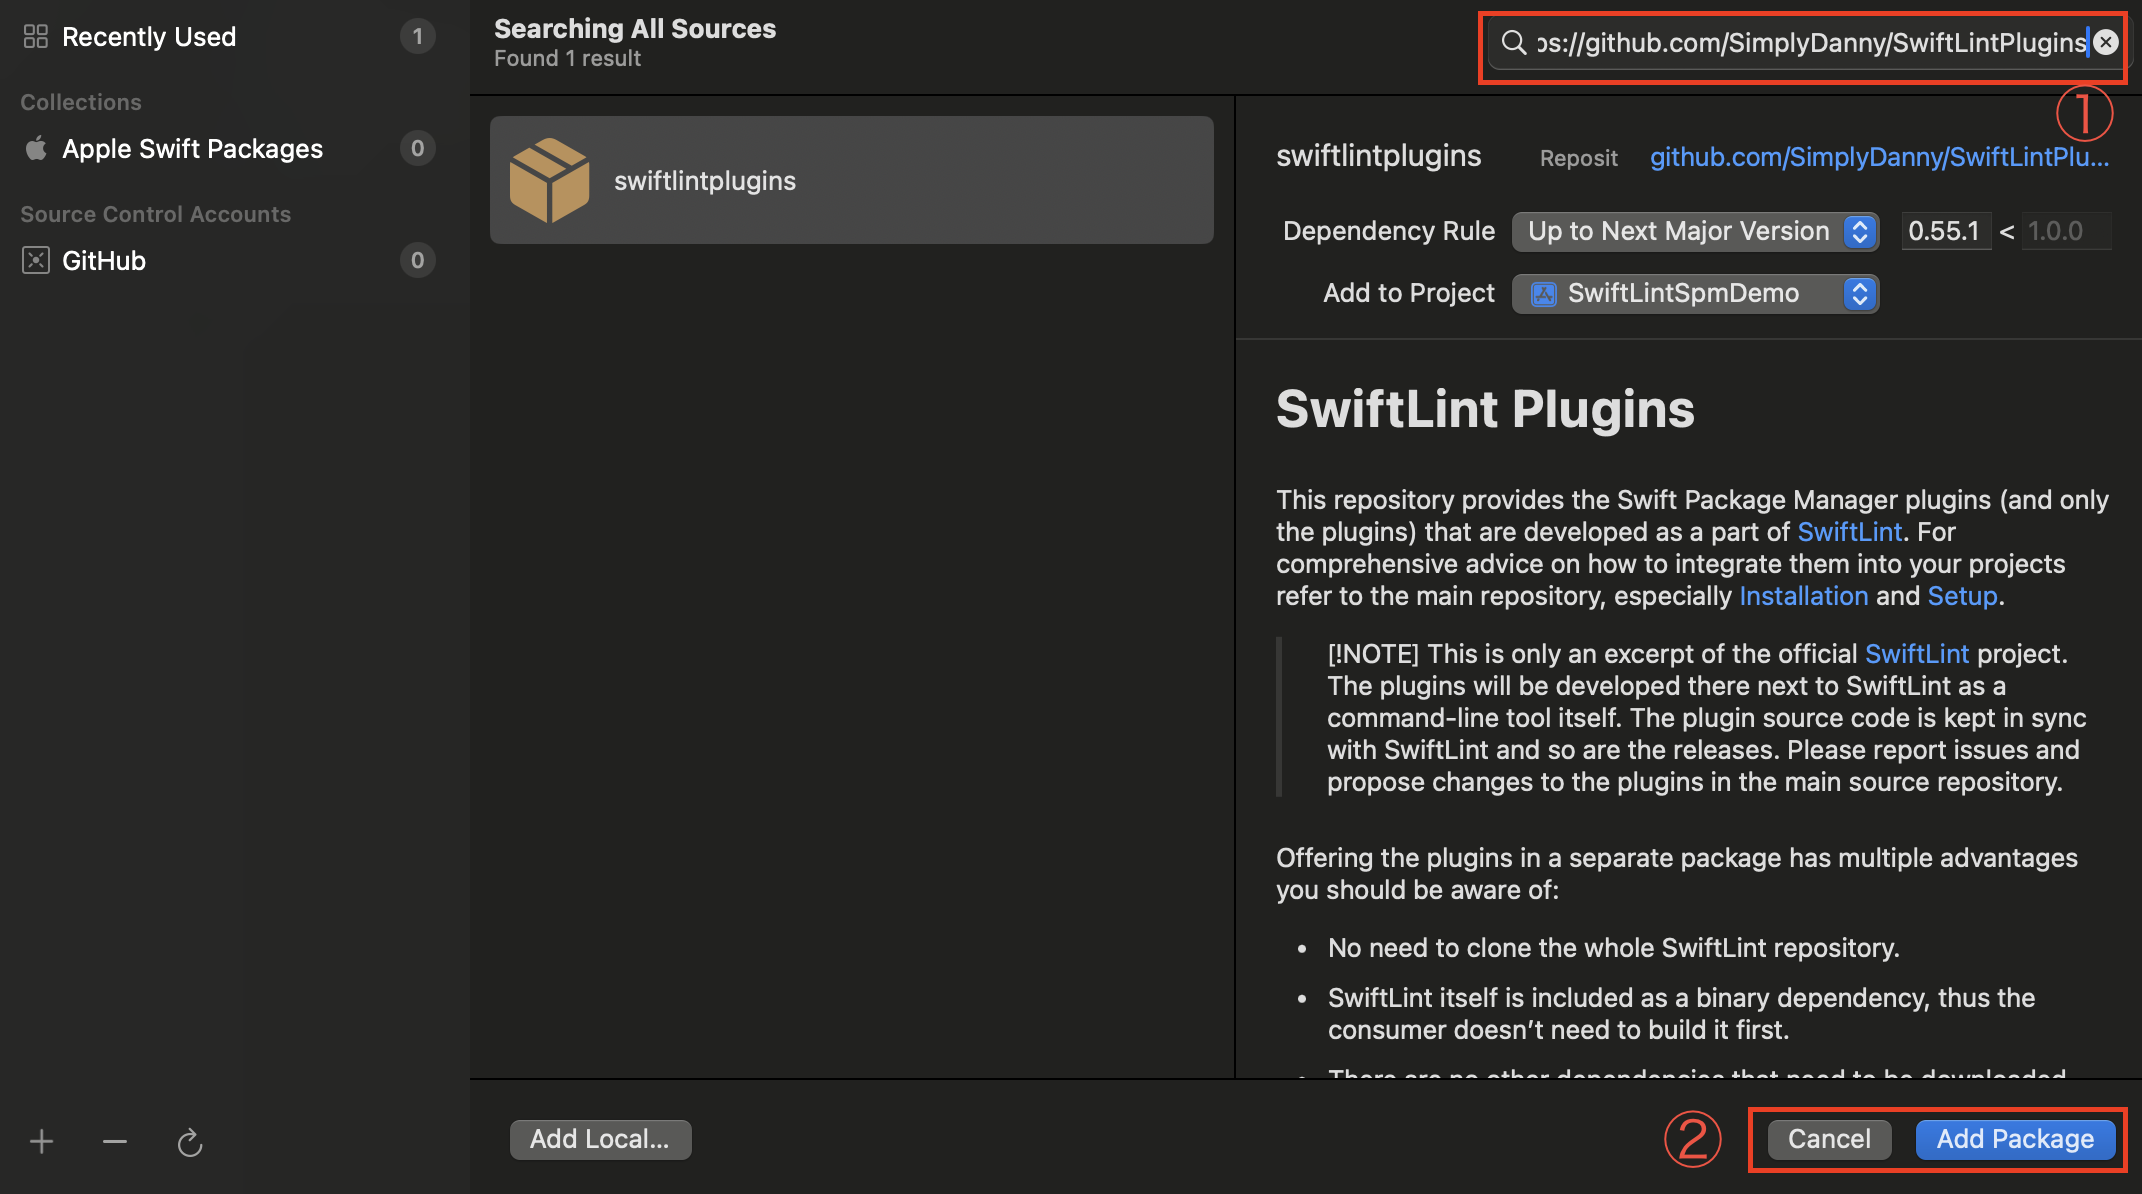The height and width of the screenshot is (1194, 2142).
Task: Click the refresh collections icon
Action: pyautogui.click(x=190, y=1142)
